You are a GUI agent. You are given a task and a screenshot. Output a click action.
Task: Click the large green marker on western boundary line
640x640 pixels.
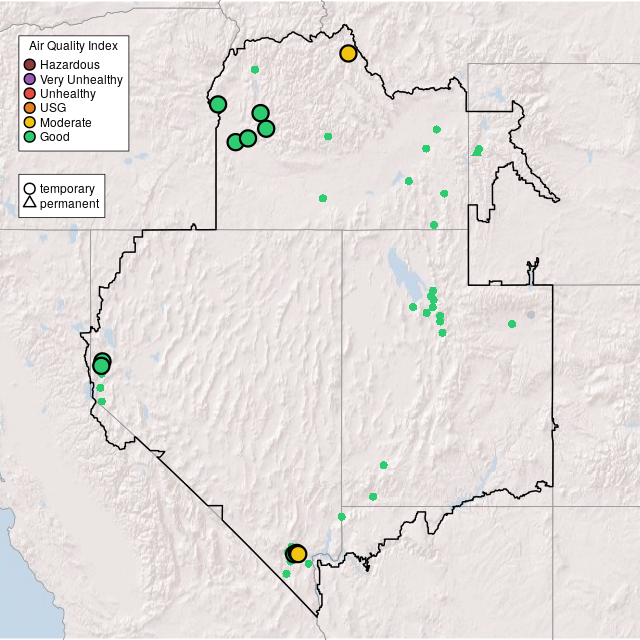pos(218,104)
